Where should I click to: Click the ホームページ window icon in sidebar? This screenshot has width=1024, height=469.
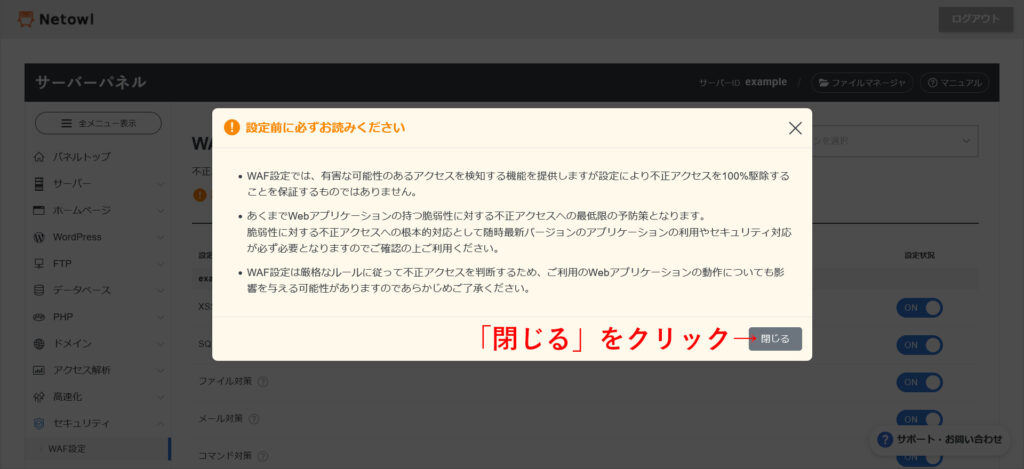pyautogui.click(x=39, y=210)
